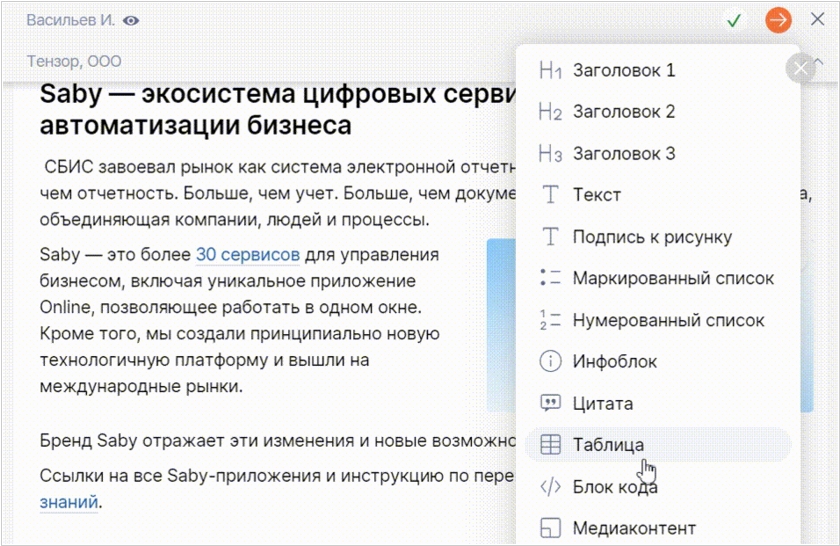Close the document with top-right X

(818, 19)
